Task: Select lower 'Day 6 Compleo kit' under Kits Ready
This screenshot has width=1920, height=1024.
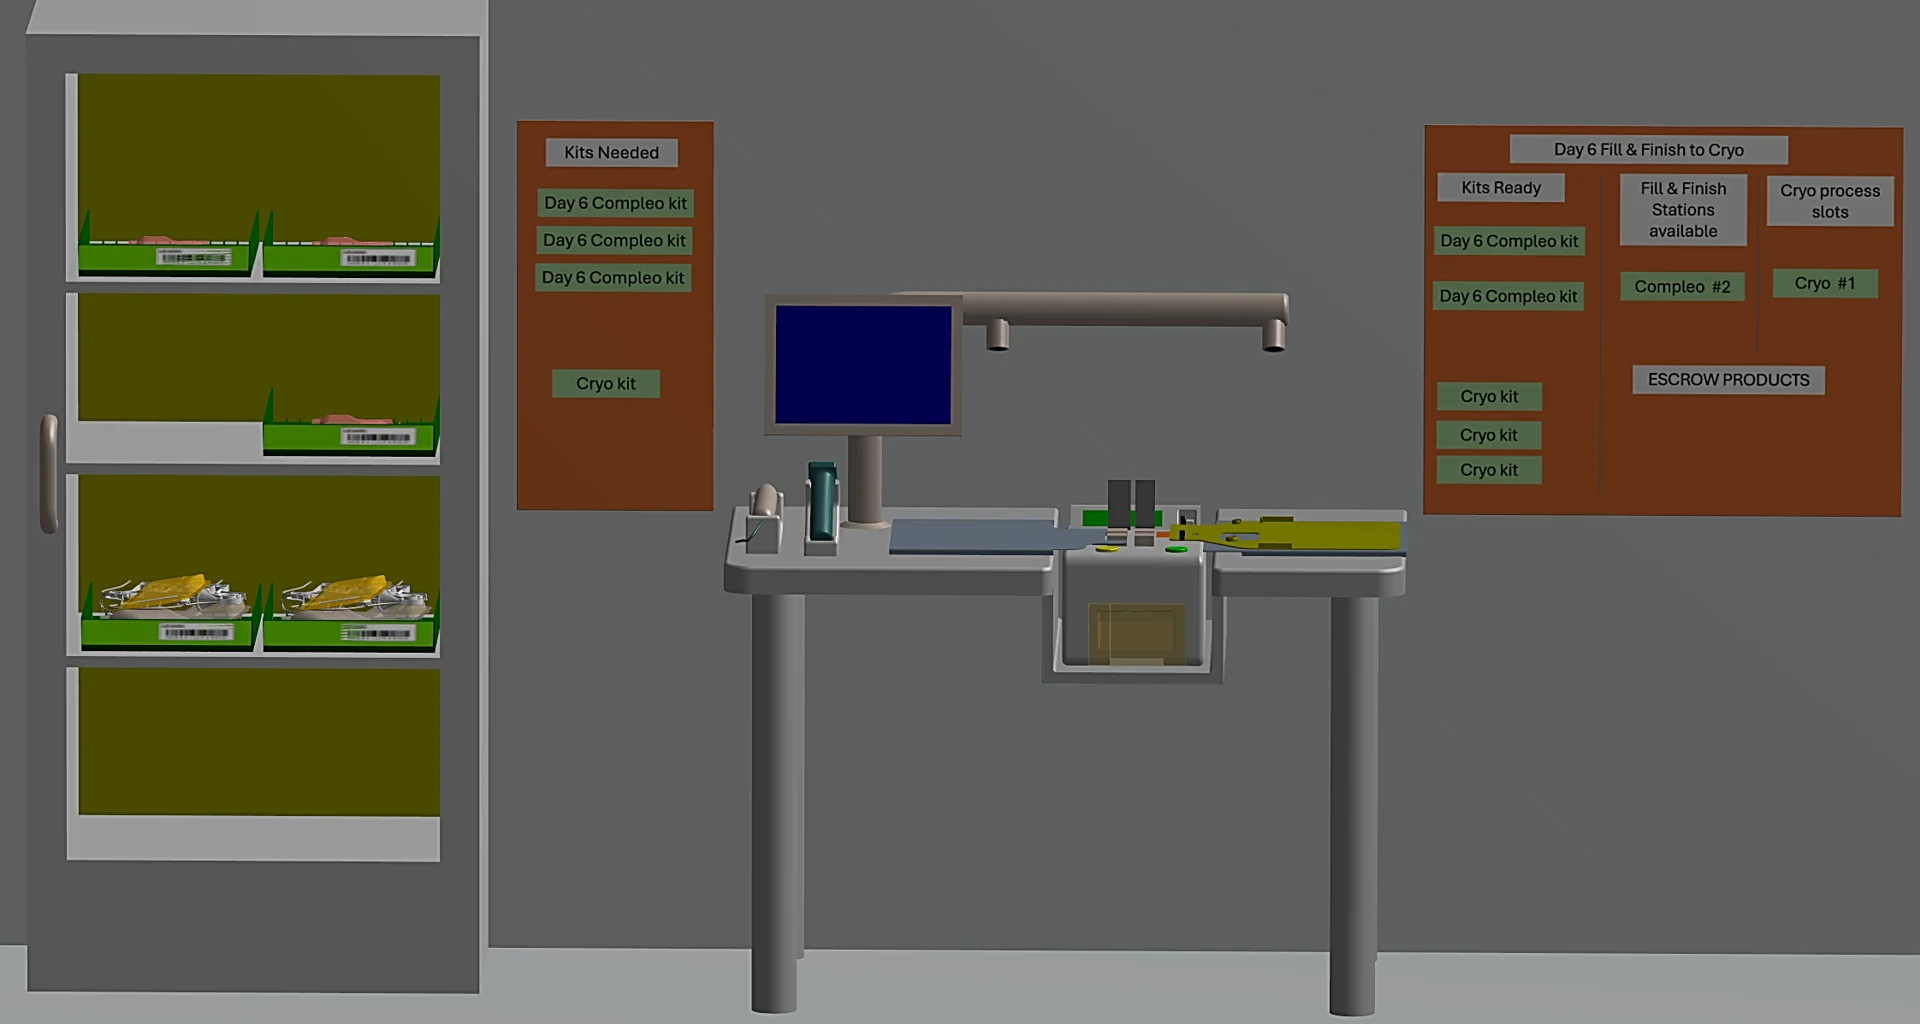Action: point(1508,296)
